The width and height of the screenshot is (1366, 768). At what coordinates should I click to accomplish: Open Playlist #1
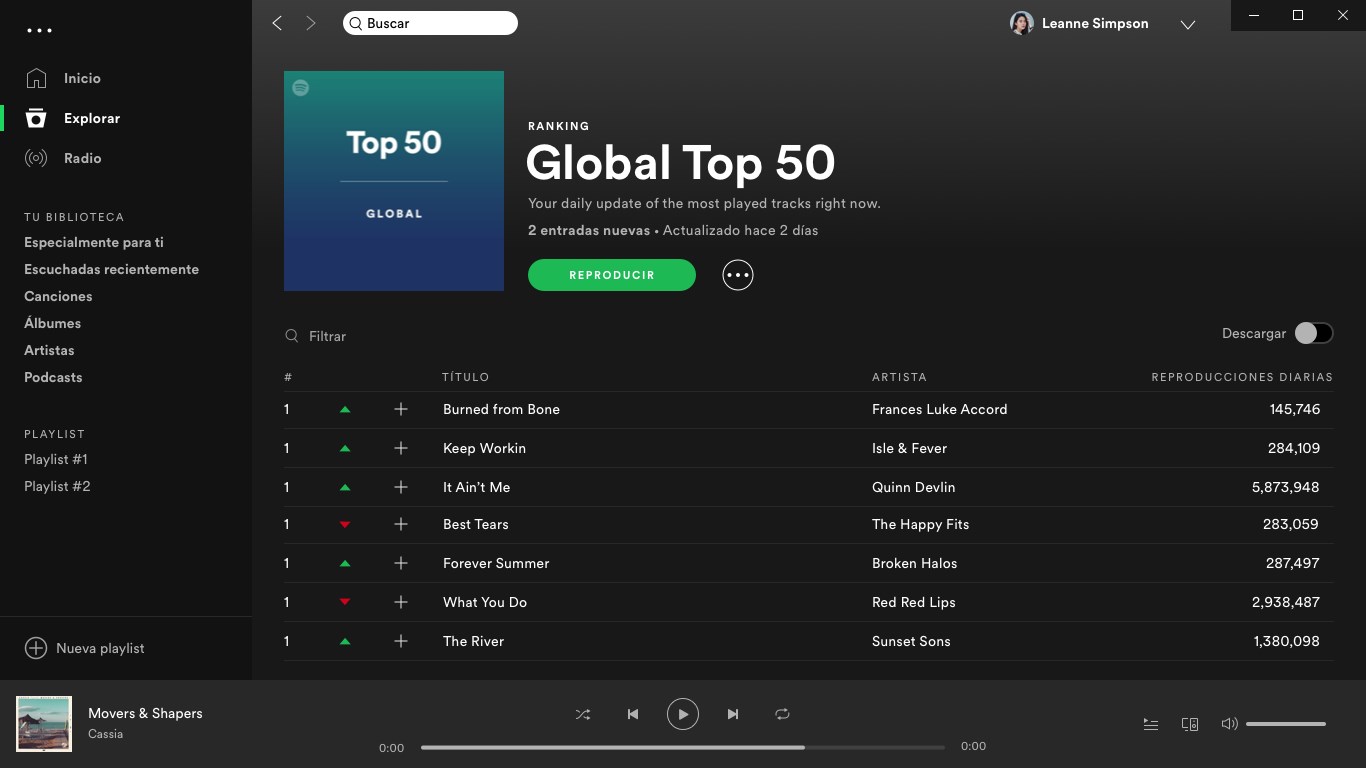pyautogui.click(x=56, y=459)
